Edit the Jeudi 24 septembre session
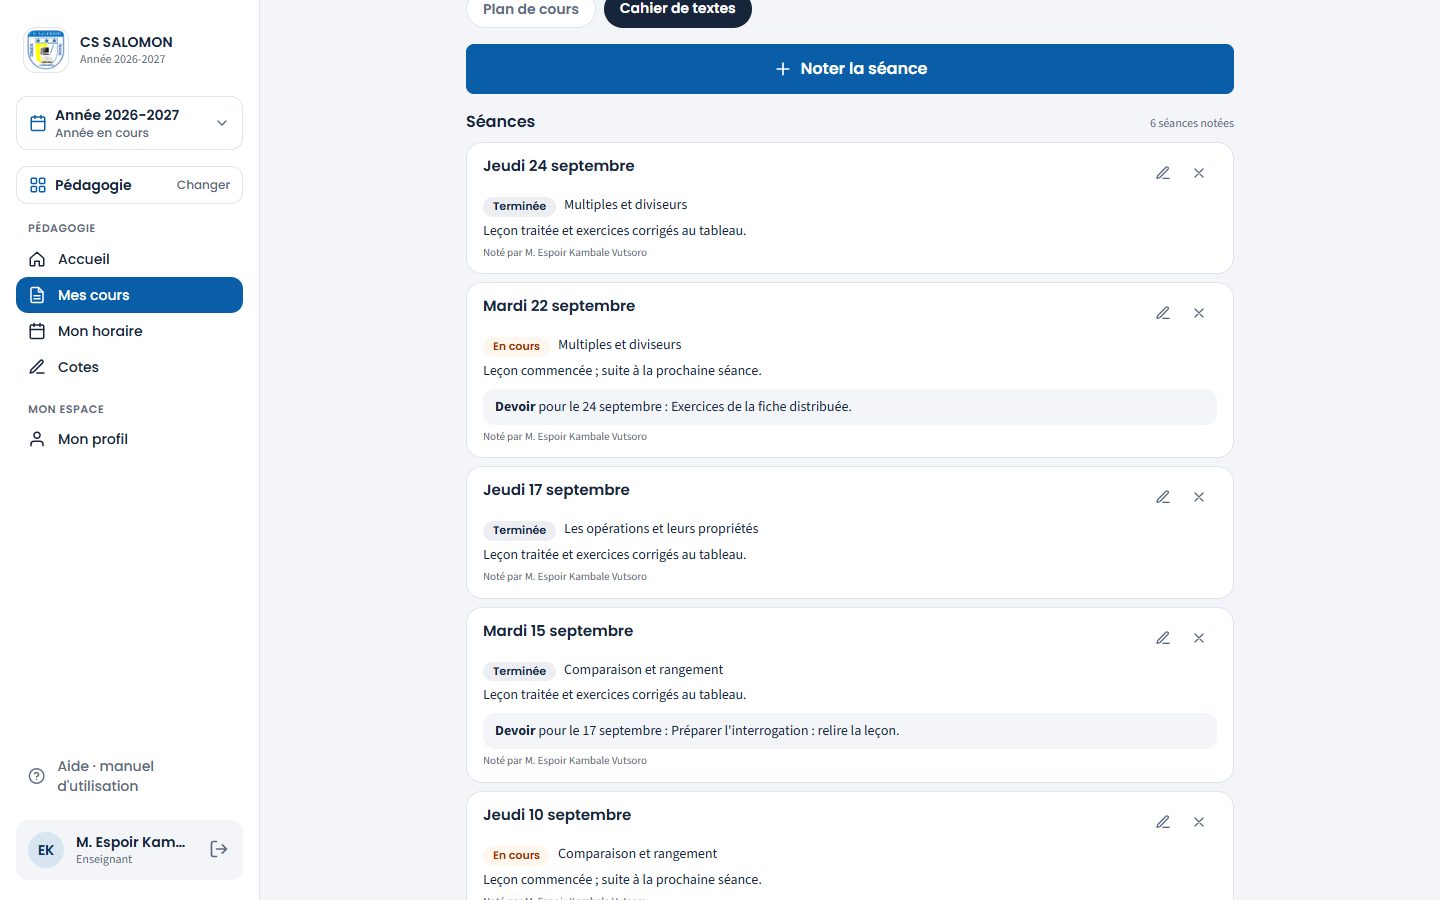Viewport: 1440px width, 900px height. (x=1163, y=173)
